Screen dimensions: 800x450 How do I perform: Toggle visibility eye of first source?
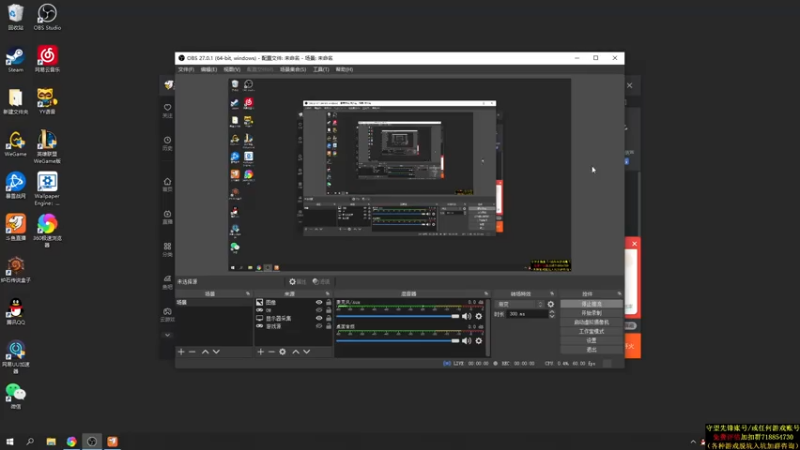[x=319, y=302]
